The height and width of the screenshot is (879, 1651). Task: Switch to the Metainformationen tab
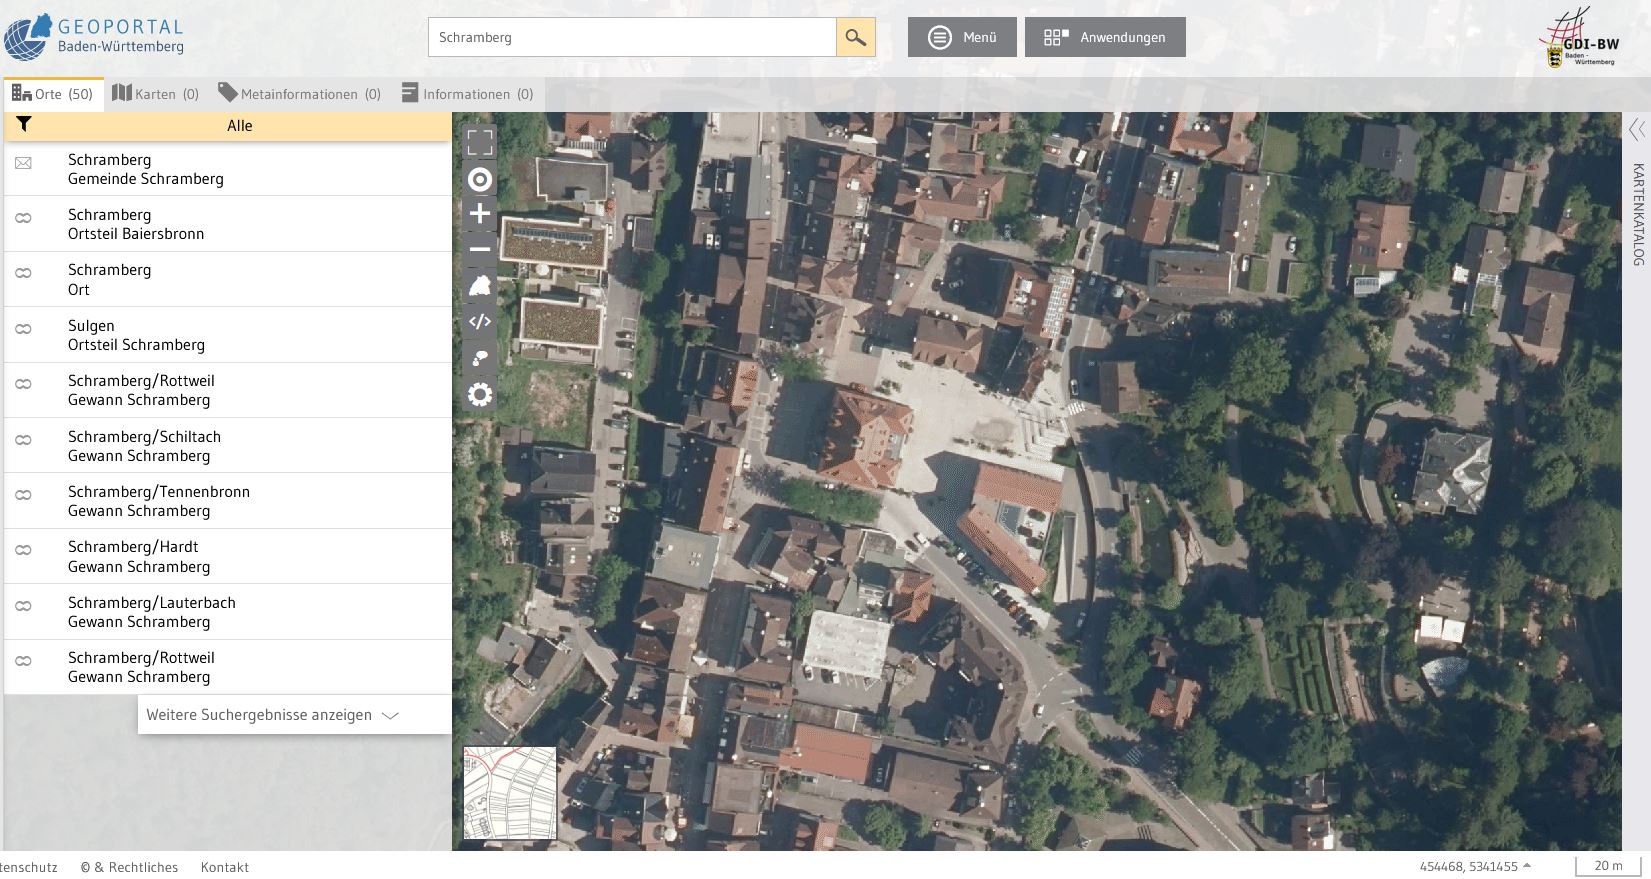coord(299,94)
